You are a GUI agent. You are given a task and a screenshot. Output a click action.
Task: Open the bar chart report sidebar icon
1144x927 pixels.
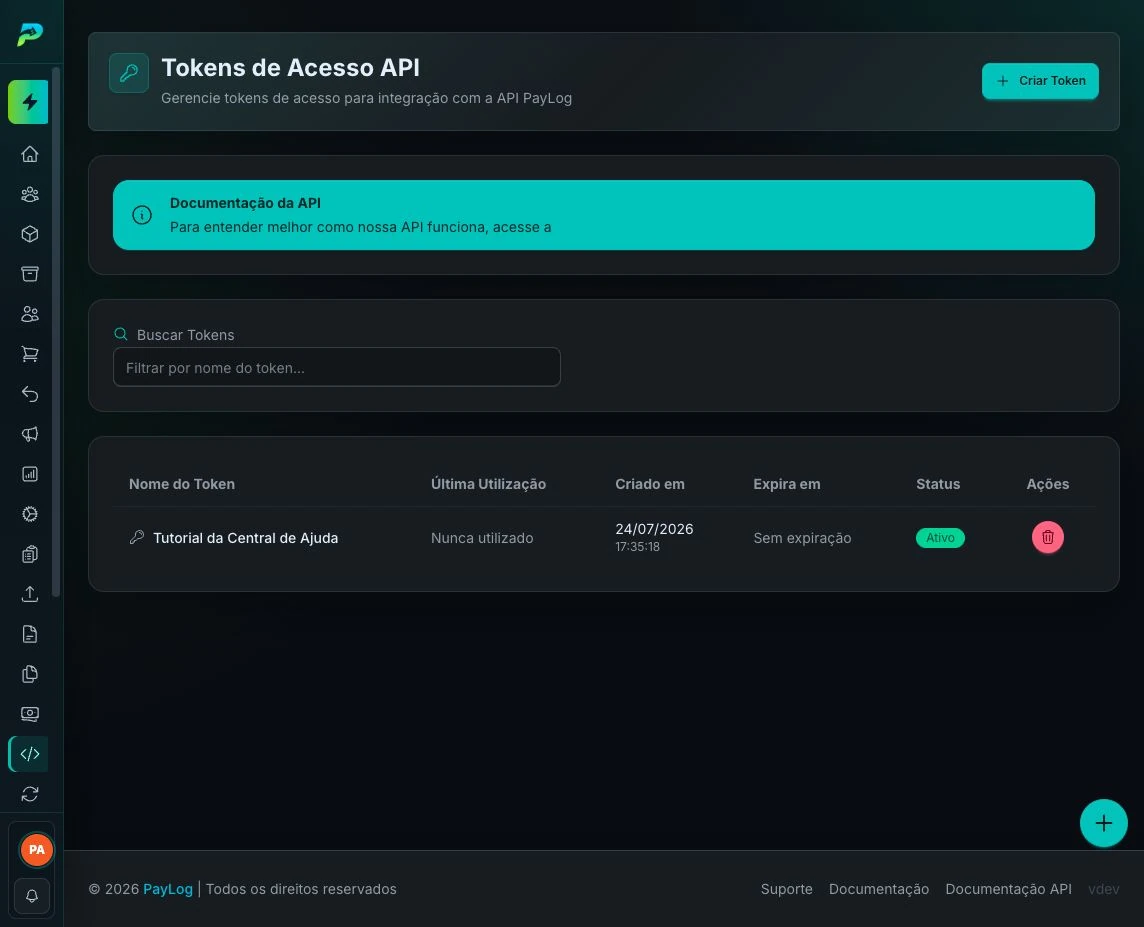(x=30, y=474)
